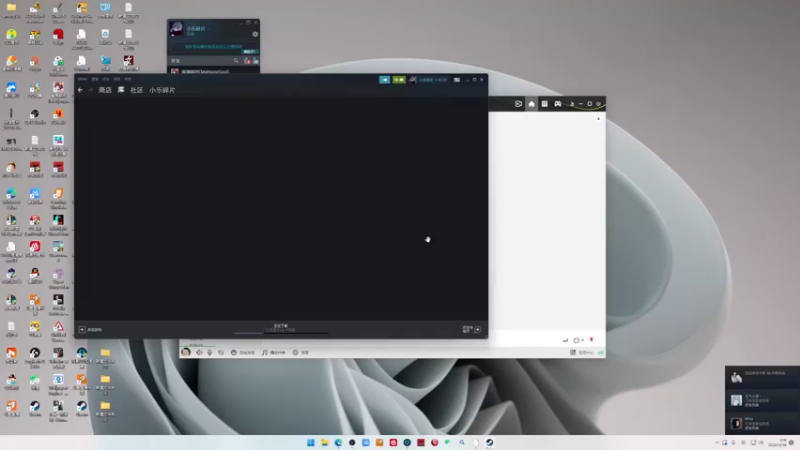Open the bottom Steam friend notification toast
This screenshot has height=450, width=800.
(762, 423)
